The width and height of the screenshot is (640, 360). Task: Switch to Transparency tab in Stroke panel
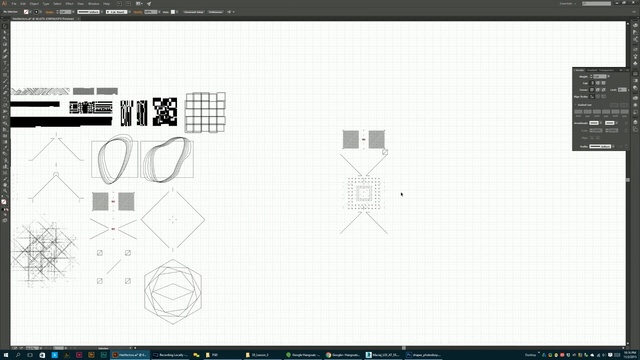[x=606, y=70]
